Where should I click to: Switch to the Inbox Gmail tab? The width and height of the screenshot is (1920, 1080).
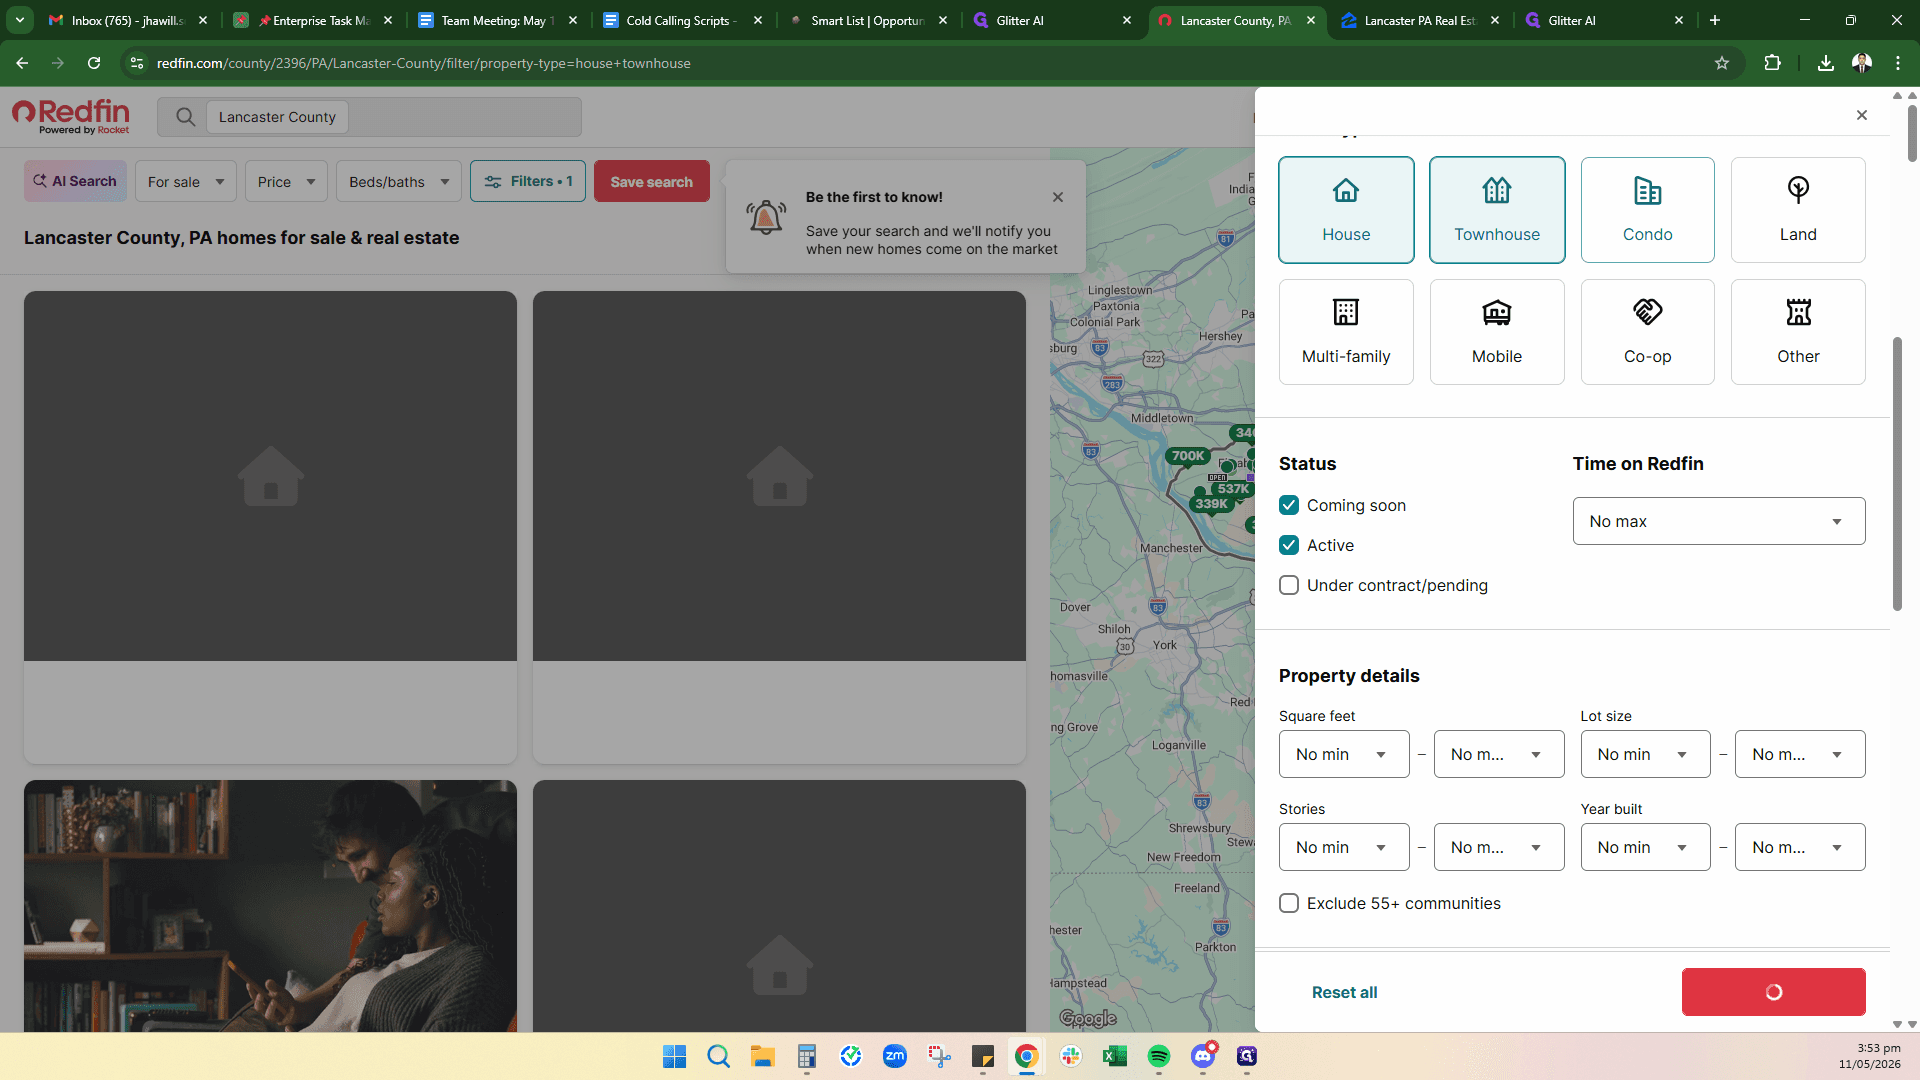pyautogui.click(x=128, y=20)
